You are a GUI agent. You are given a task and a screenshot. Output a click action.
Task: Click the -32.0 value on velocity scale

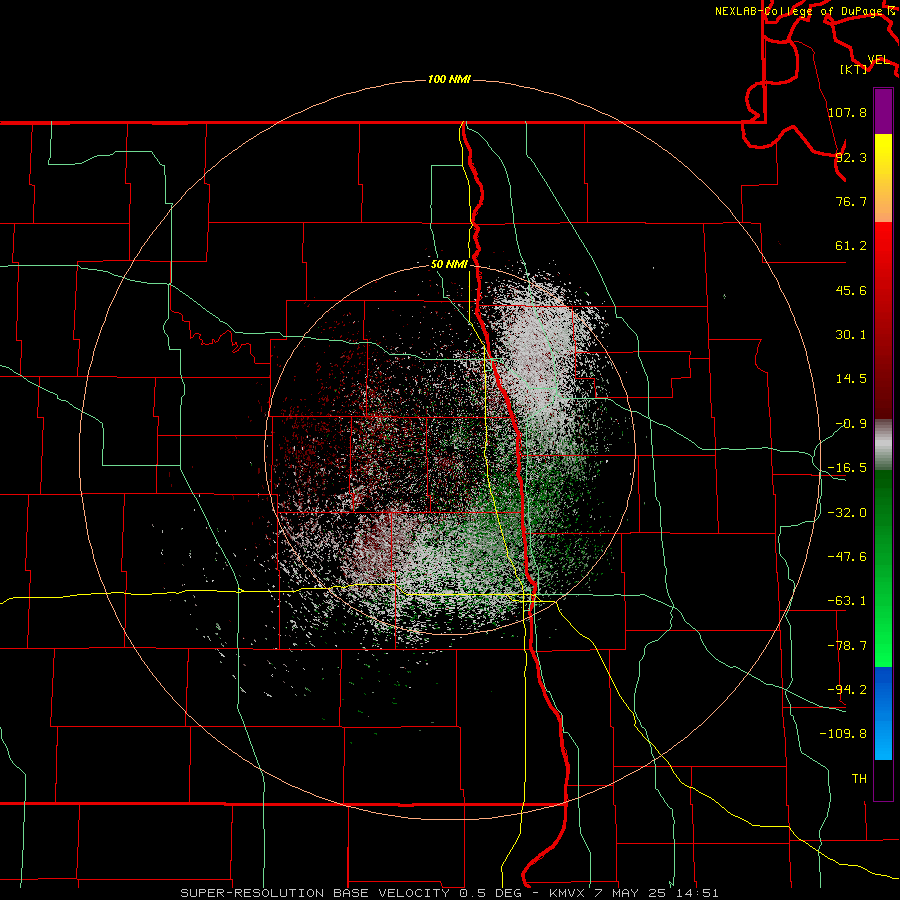pos(847,513)
